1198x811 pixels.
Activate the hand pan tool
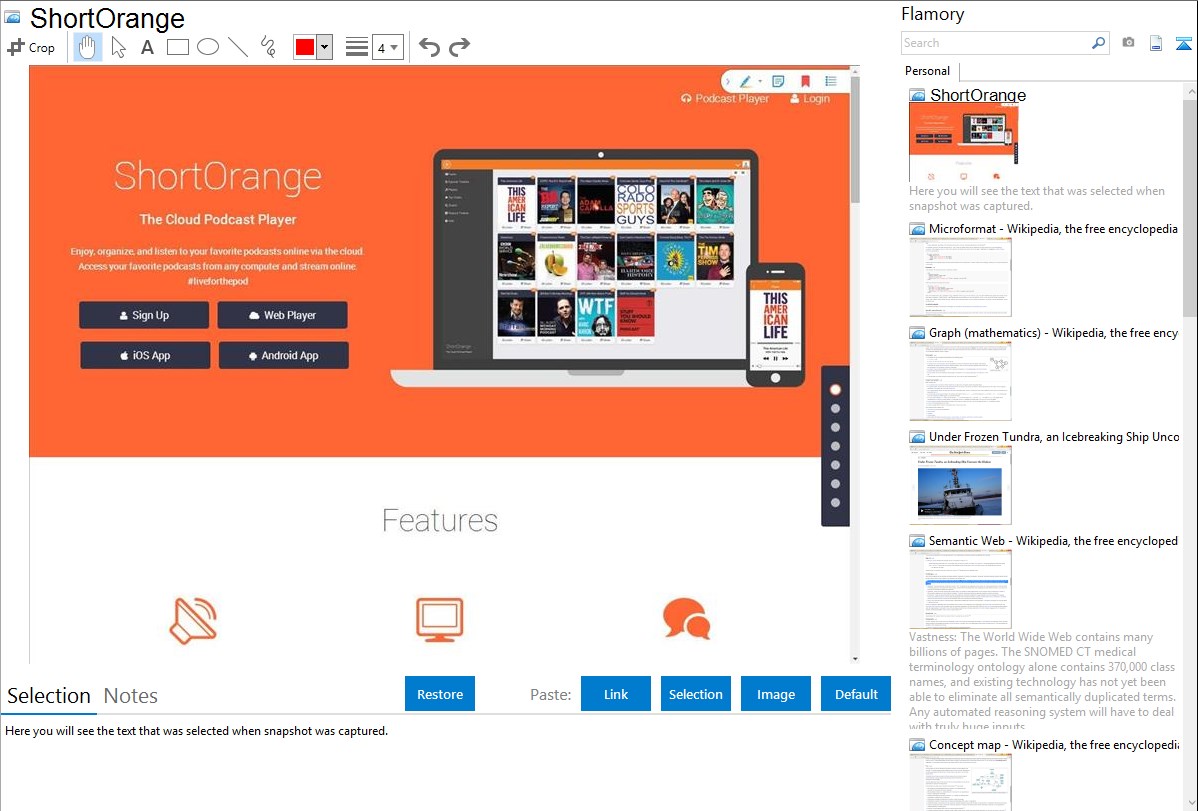(x=87, y=47)
